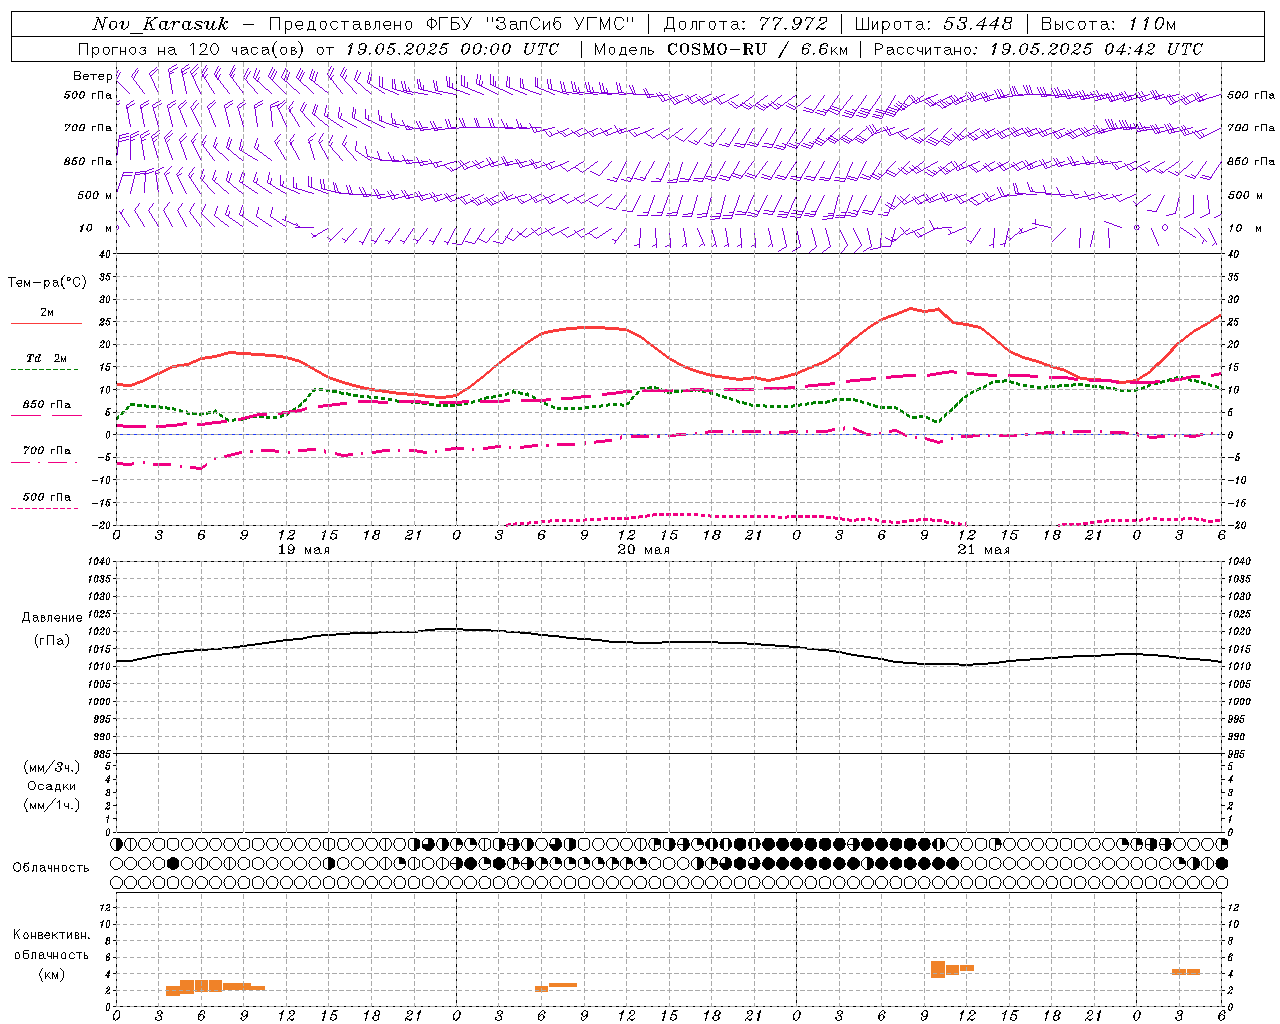
Task: Click the 'Долгота: 77.972' longitude value
Action: point(745,24)
